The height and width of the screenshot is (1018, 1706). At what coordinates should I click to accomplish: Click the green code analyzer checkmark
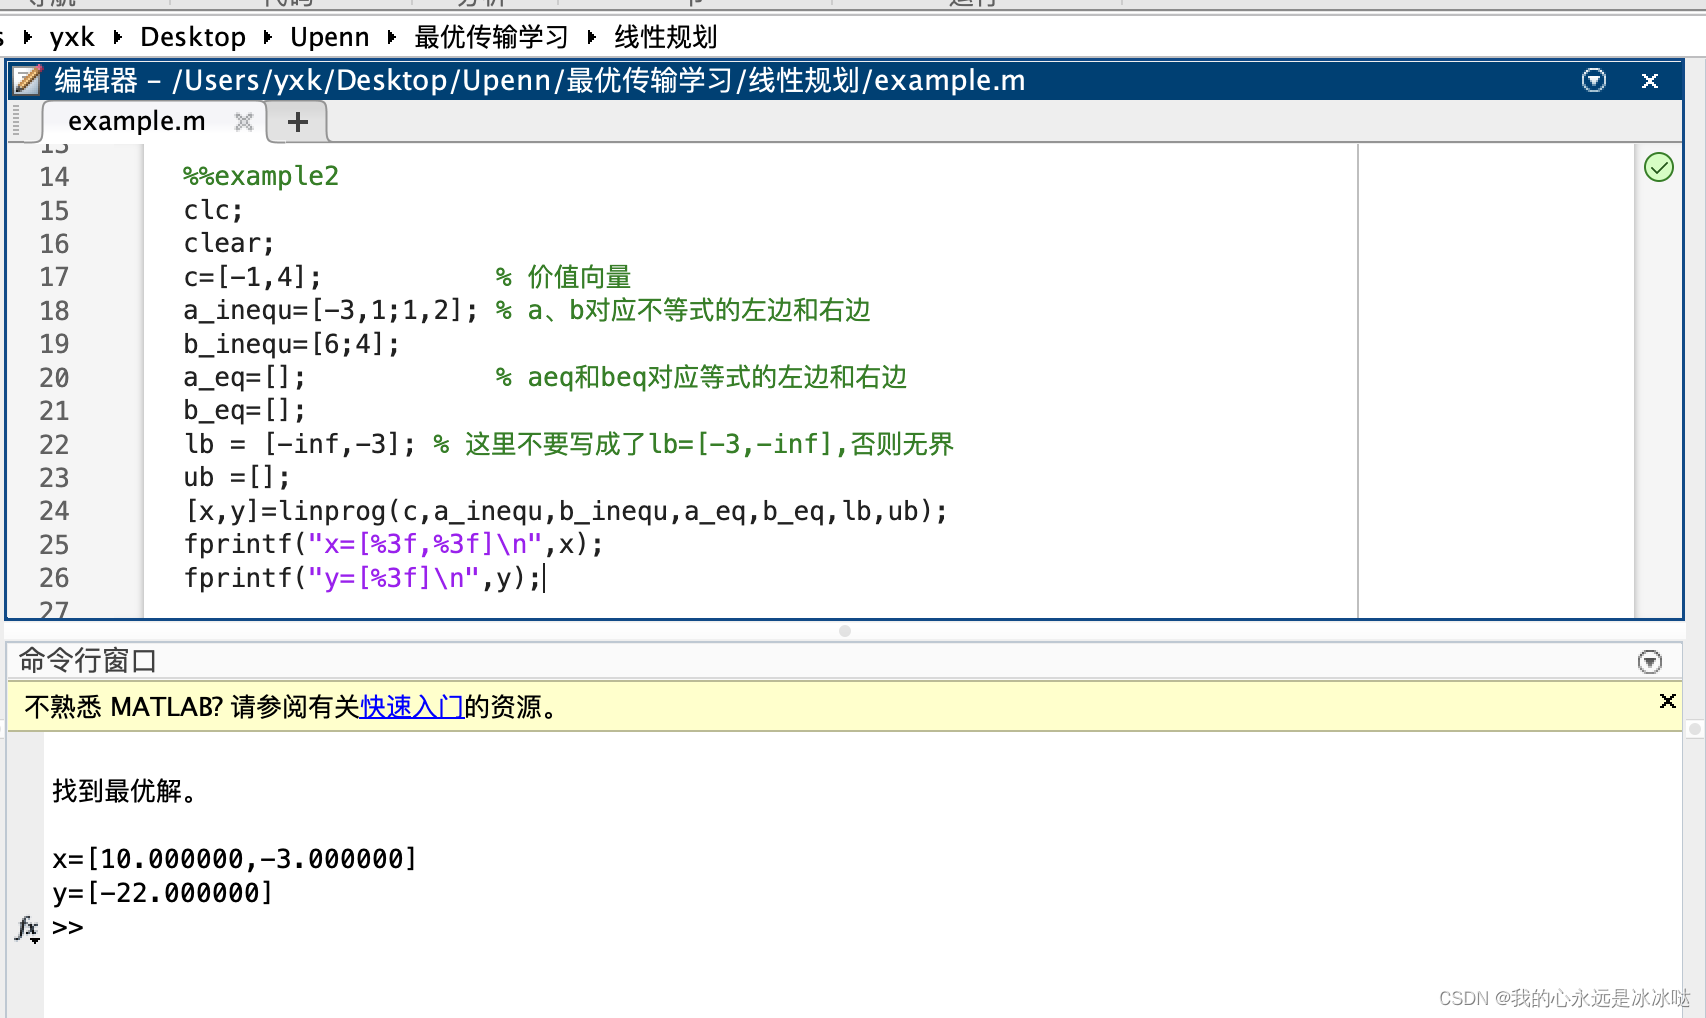1659,167
